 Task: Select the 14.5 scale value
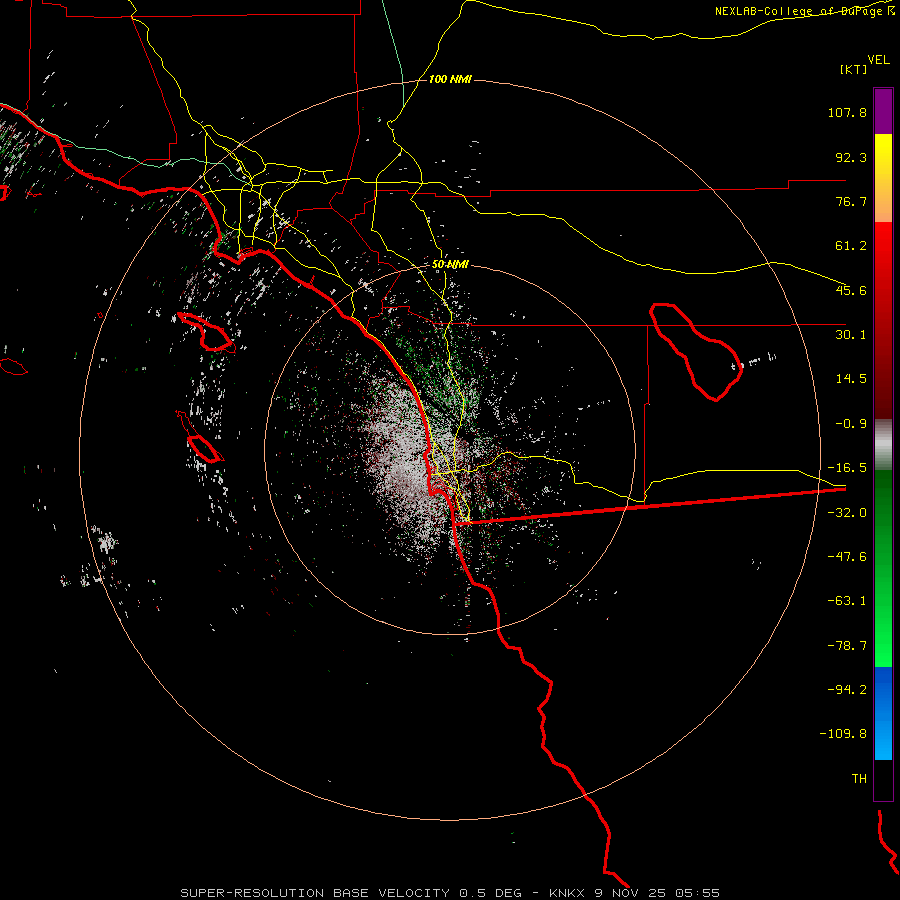[x=851, y=379]
